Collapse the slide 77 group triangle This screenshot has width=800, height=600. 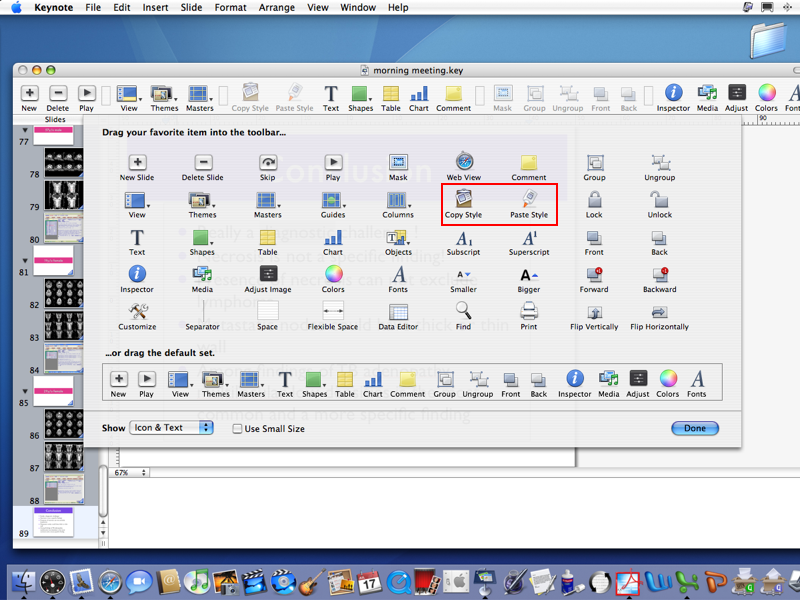(x=24, y=130)
